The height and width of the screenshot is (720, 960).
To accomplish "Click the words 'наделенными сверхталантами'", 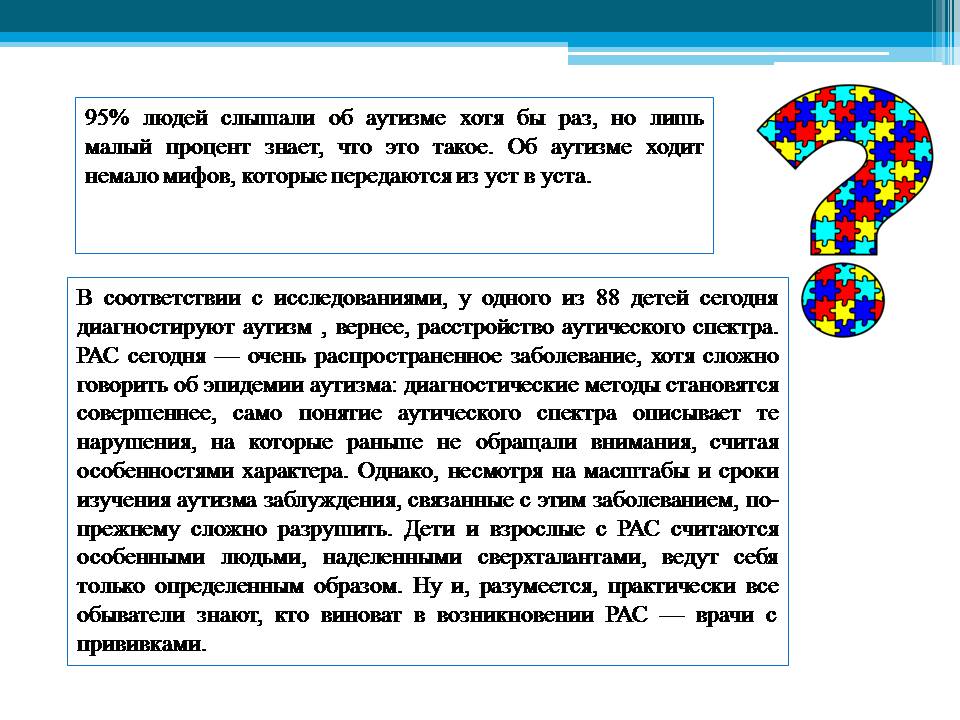I will [482, 558].
